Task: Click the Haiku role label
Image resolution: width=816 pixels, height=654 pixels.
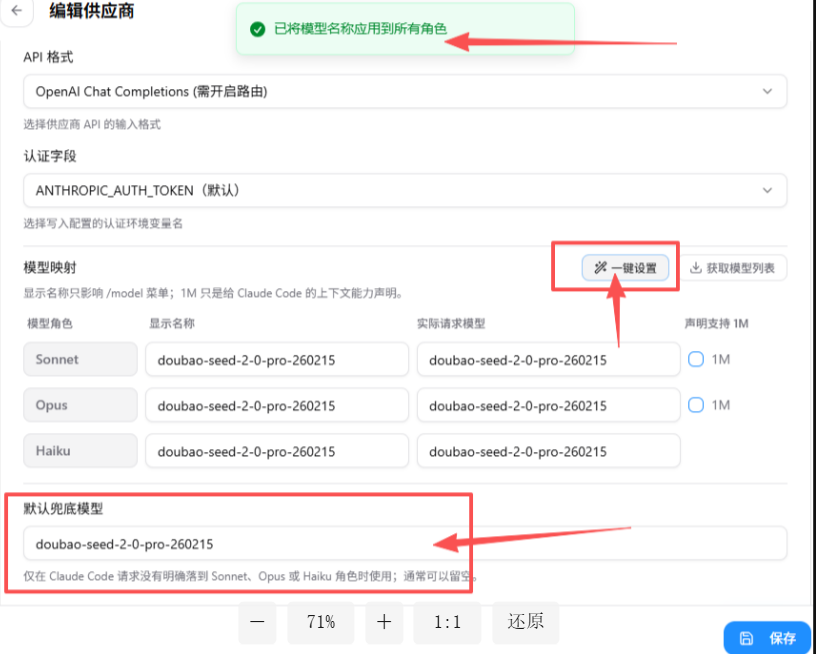Action: click(81, 451)
